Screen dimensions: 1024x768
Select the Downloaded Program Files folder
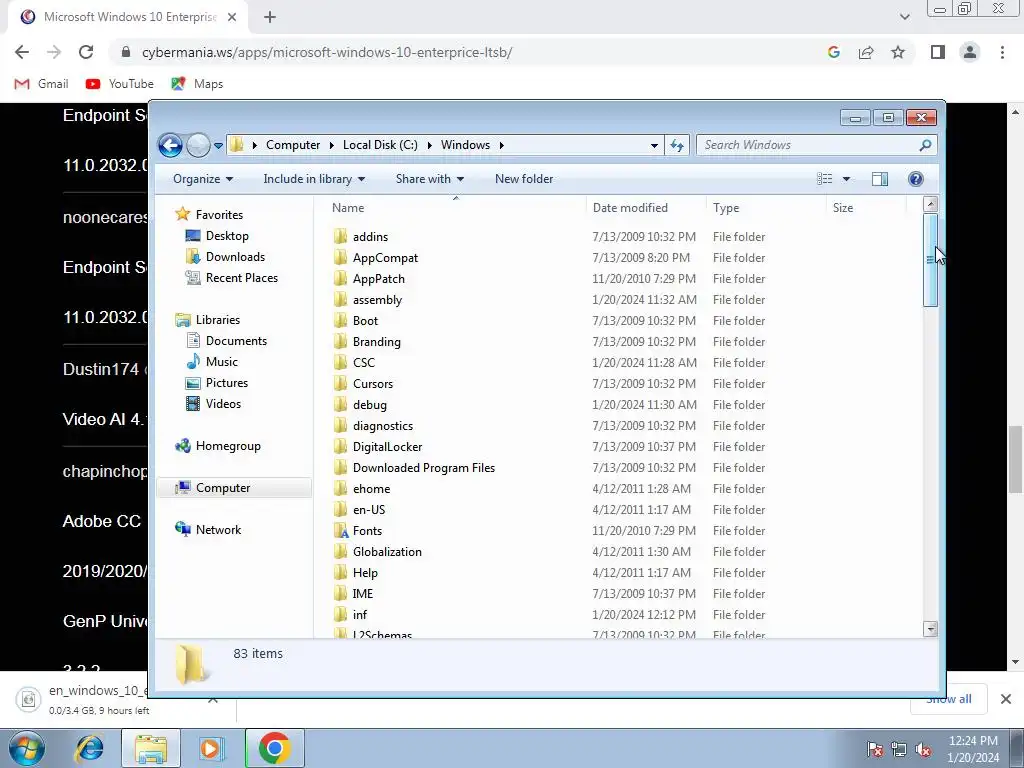(x=424, y=468)
